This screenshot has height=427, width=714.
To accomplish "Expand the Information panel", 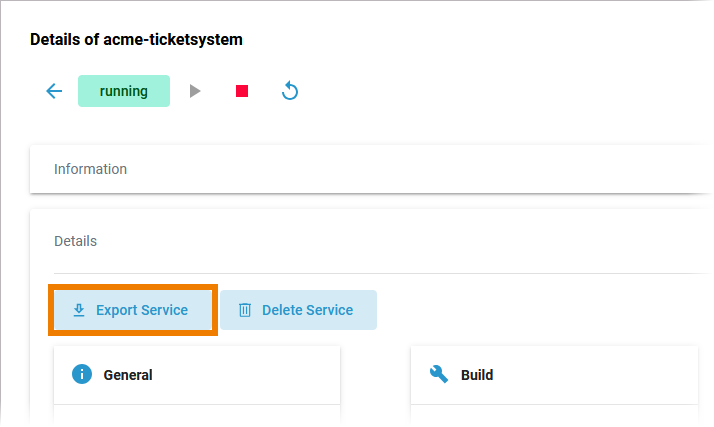I will click(370, 169).
